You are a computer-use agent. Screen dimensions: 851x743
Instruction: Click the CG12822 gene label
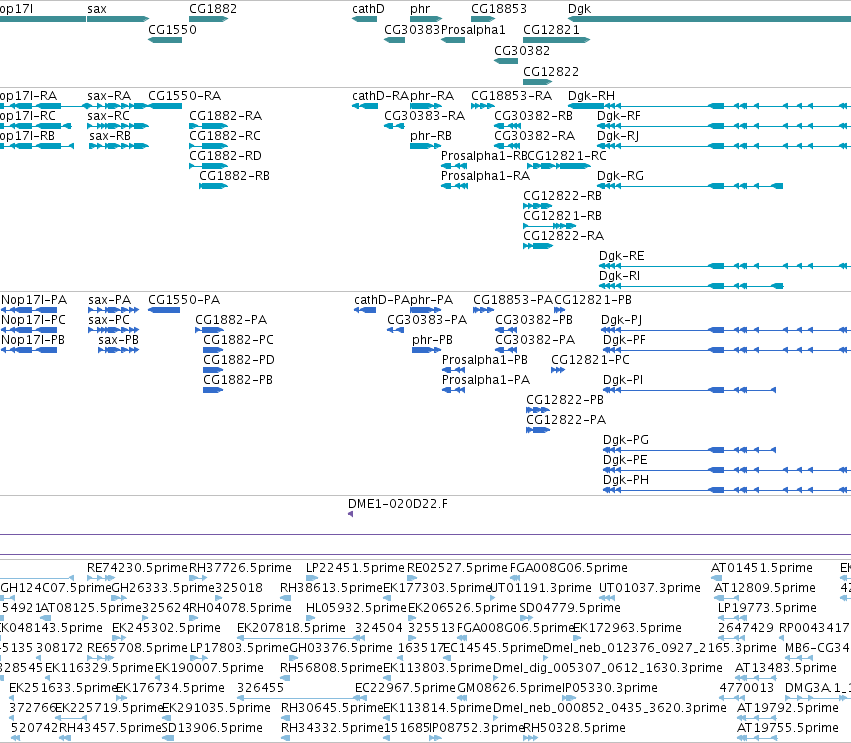[551, 72]
